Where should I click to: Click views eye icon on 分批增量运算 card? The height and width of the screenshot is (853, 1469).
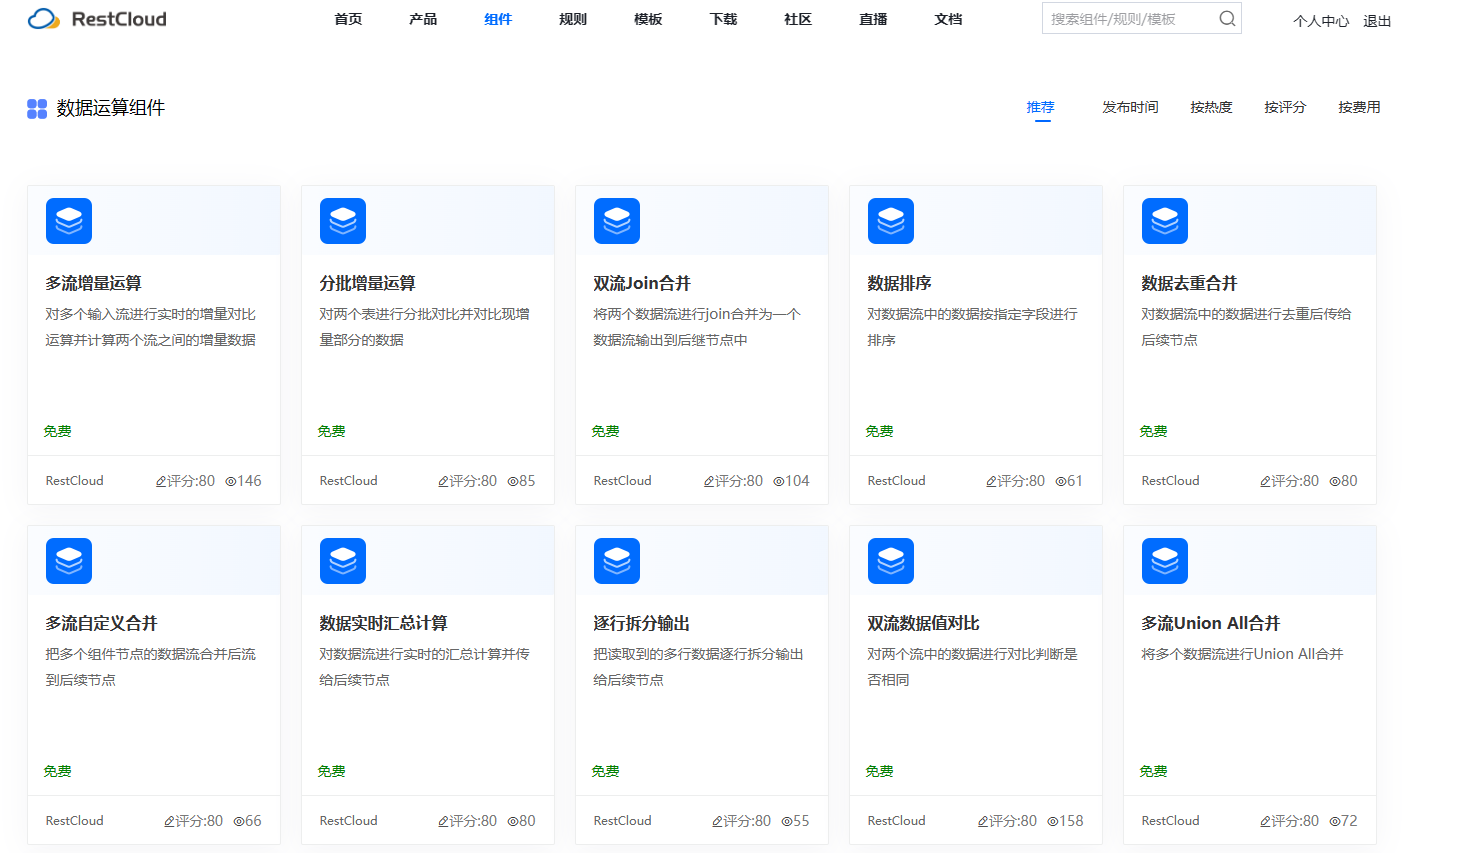tap(513, 482)
